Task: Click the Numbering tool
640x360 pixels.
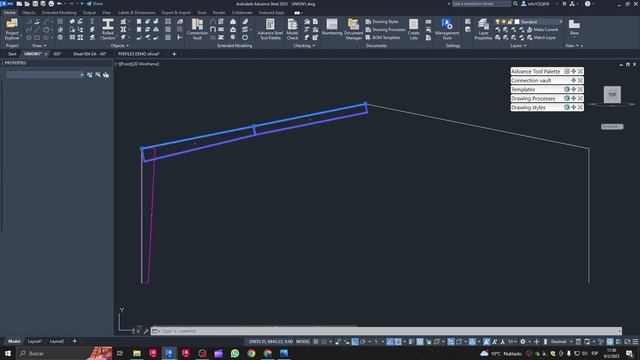Action: [x=332, y=27]
